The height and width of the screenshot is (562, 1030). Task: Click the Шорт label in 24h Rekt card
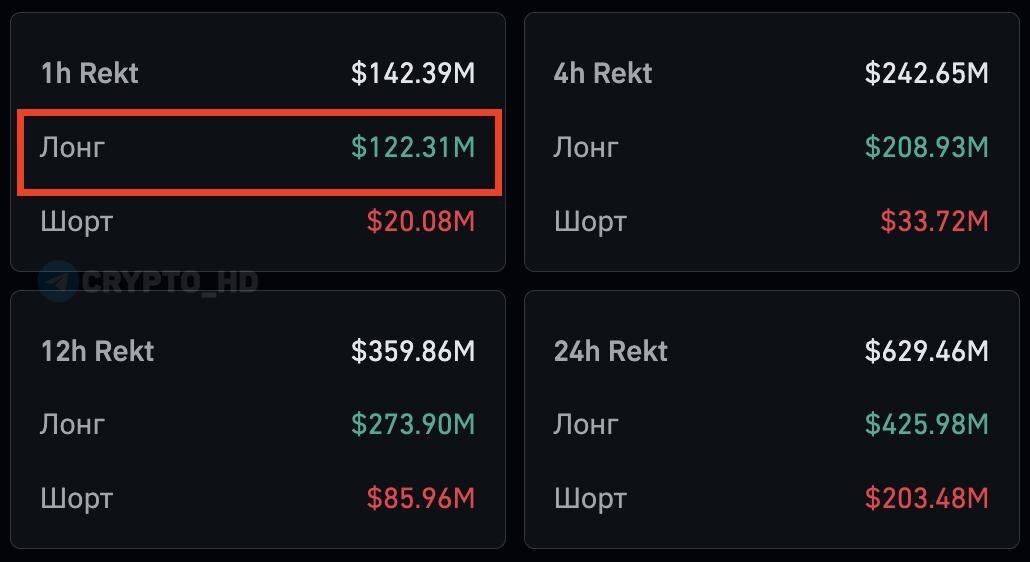590,500
